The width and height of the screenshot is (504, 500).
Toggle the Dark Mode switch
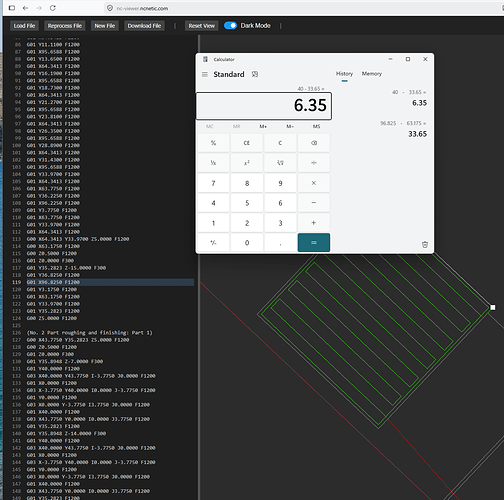pyautogui.click(x=230, y=26)
